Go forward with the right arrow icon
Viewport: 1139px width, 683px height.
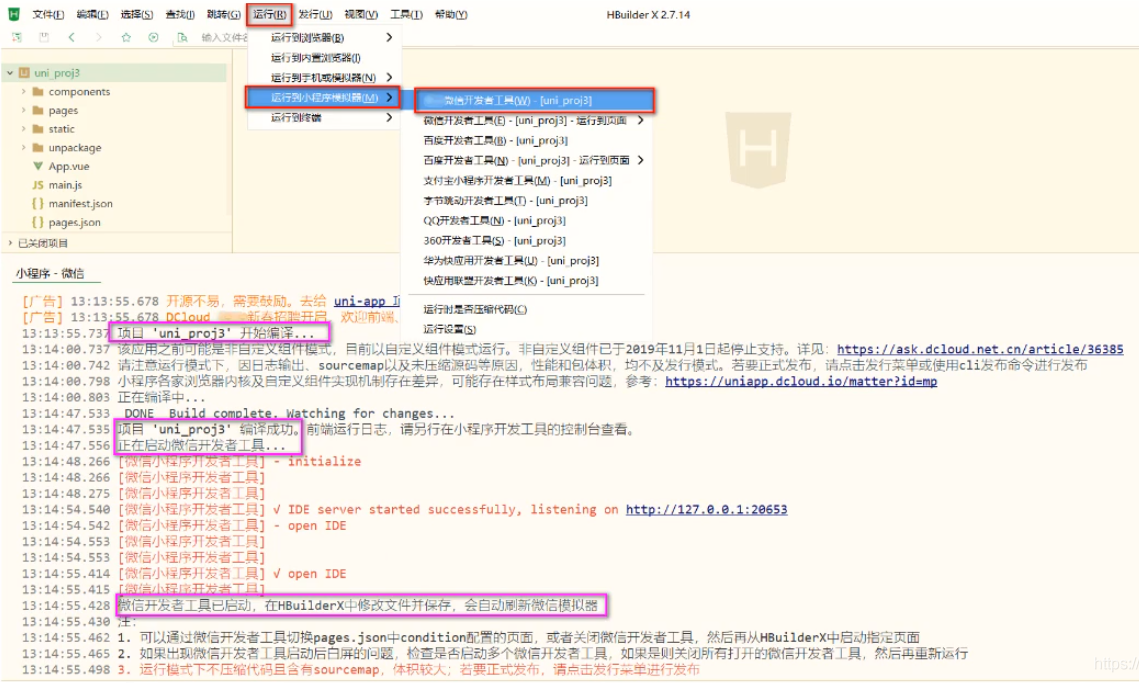[x=98, y=37]
